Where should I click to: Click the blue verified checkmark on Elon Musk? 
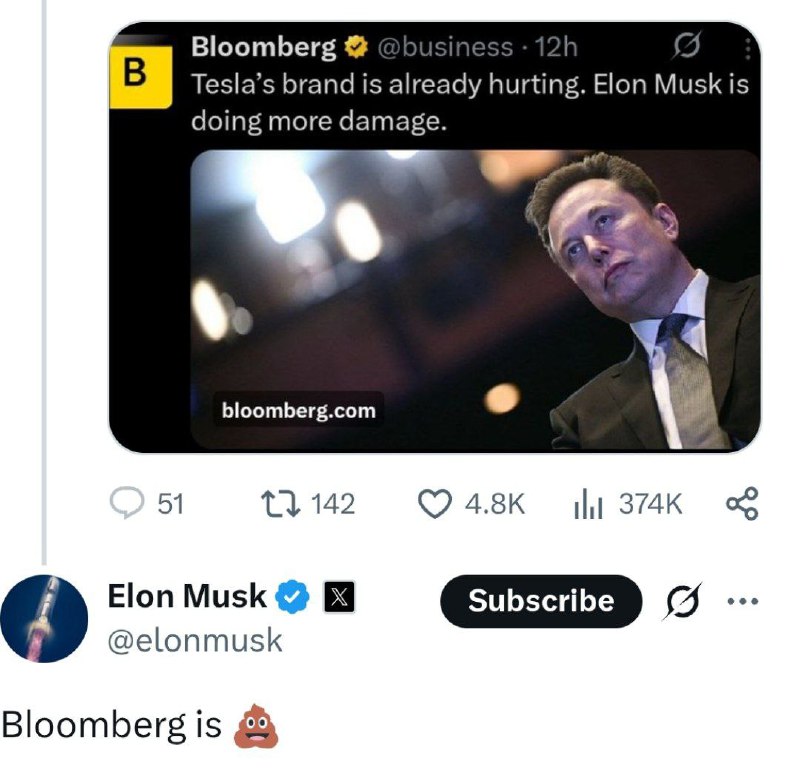[291, 595]
